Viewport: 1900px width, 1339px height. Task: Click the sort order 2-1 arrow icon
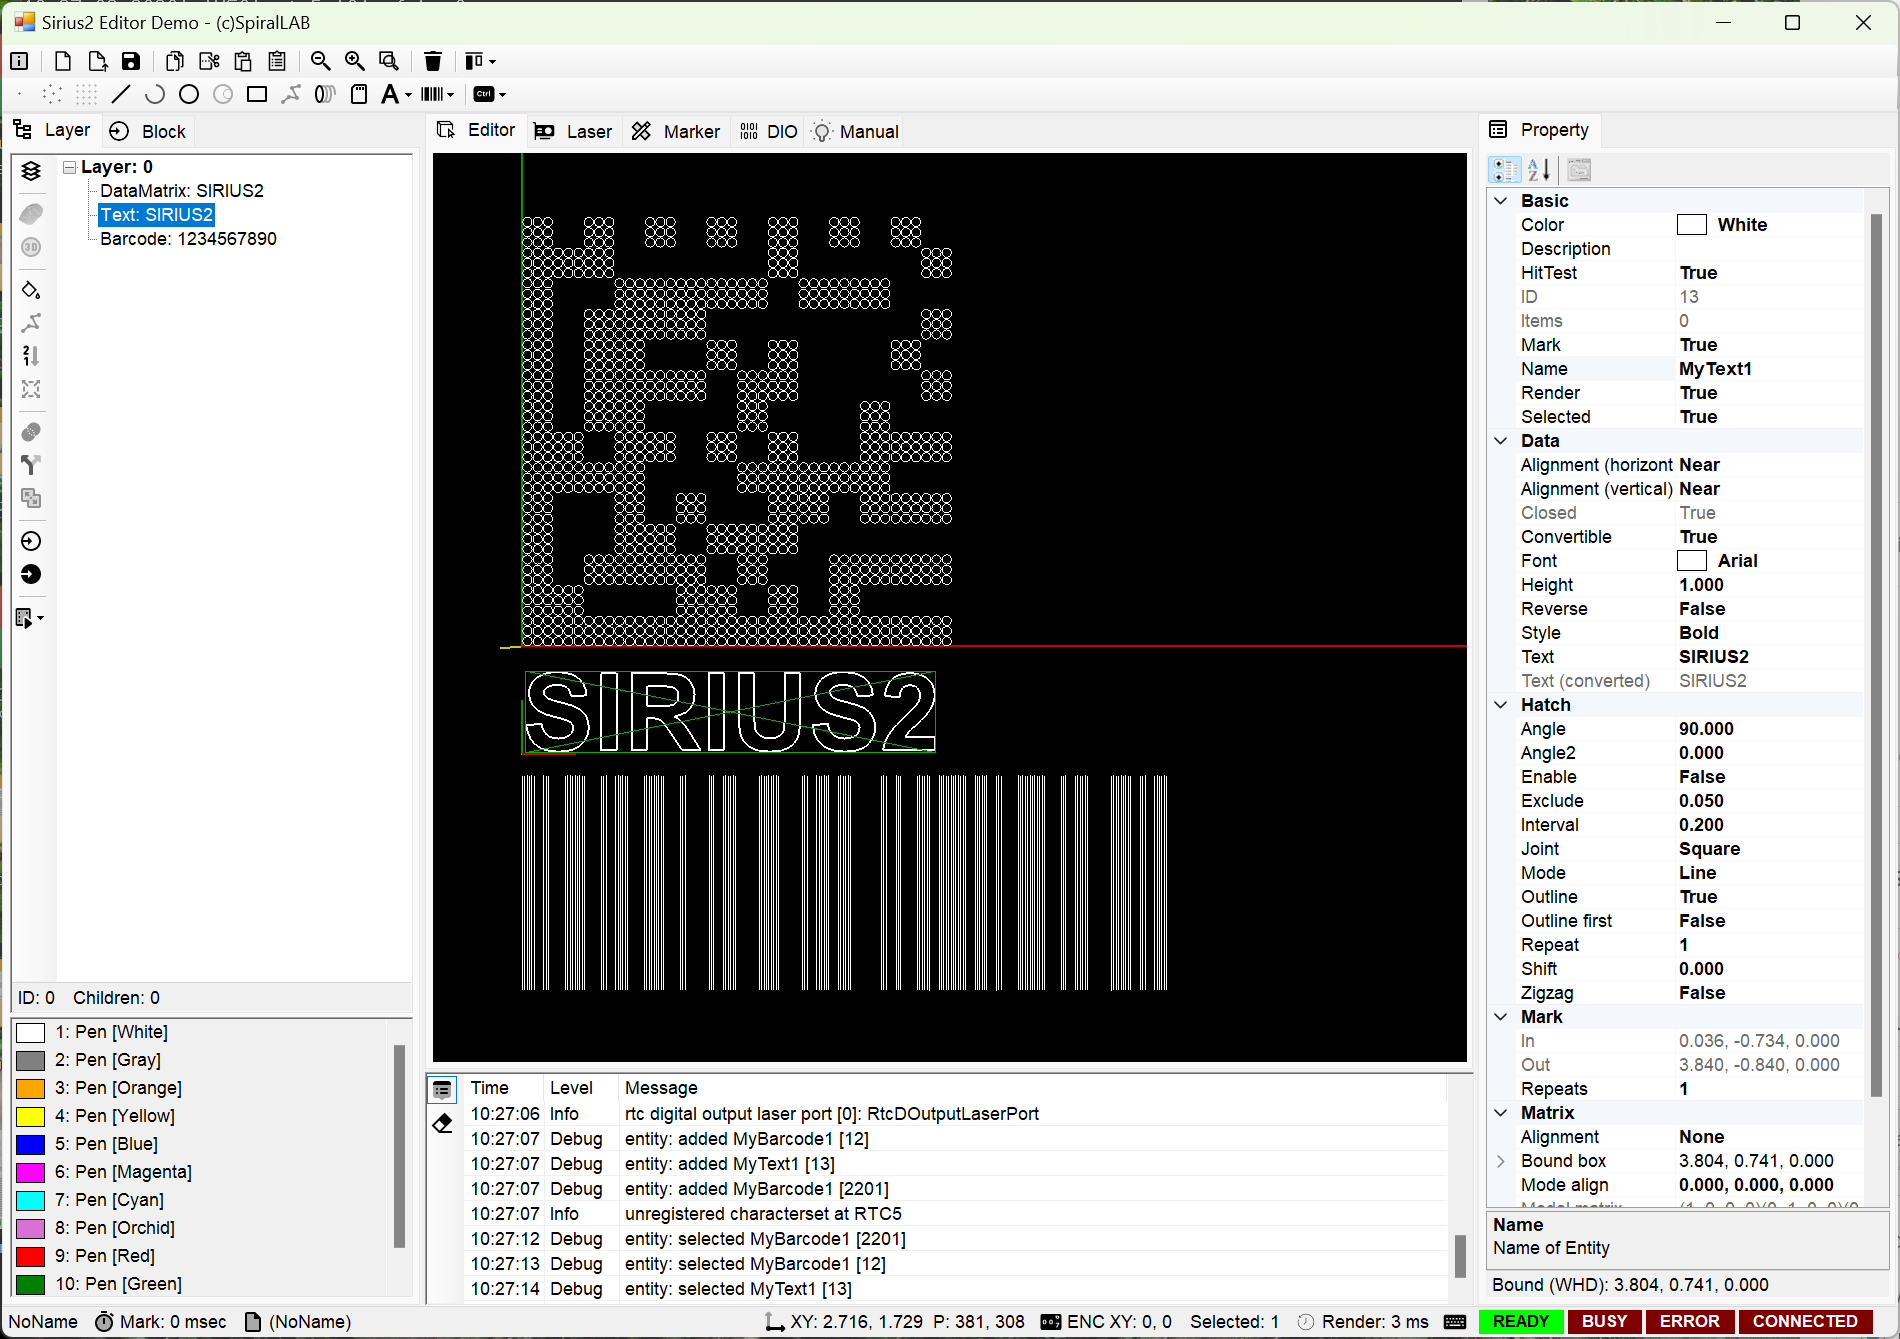pyautogui.click(x=31, y=356)
